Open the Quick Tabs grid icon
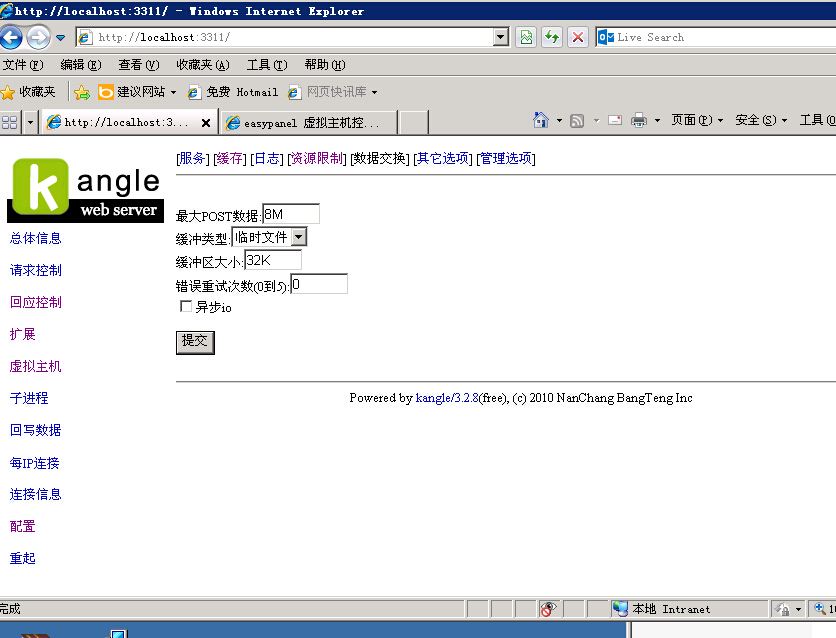The width and height of the screenshot is (836, 638). 10,123
